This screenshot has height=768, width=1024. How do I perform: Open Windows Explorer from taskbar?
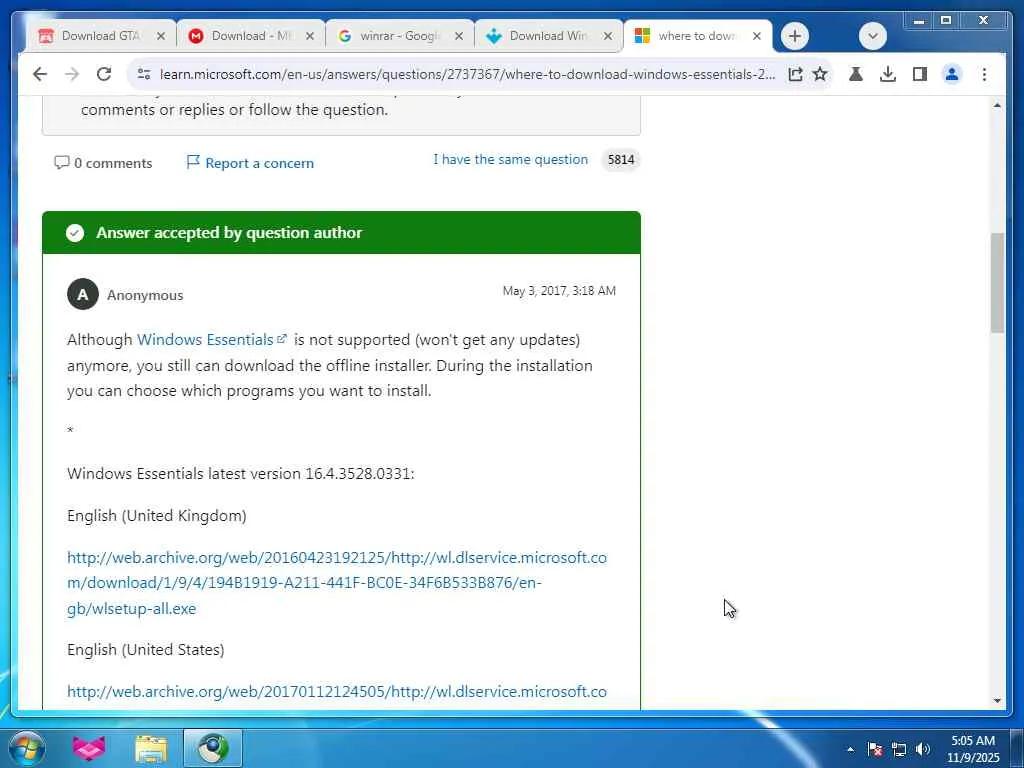tap(151, 748)
